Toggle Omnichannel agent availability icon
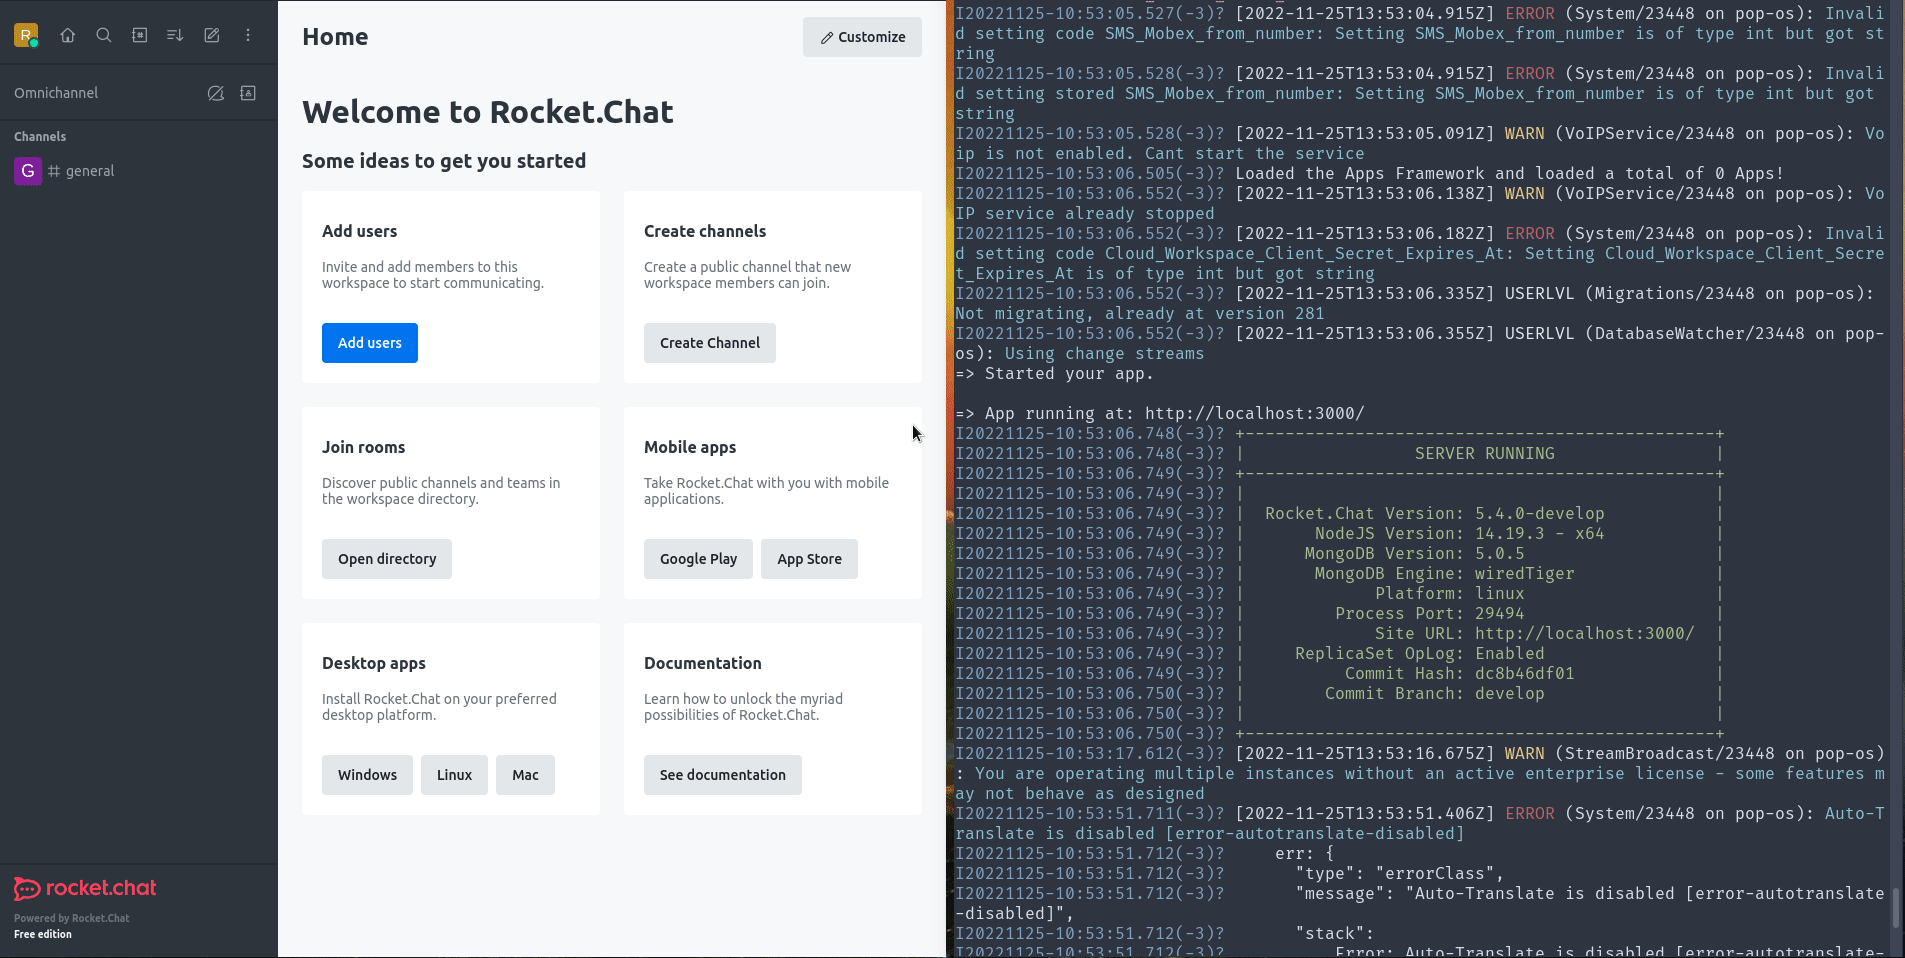This screenshot has height=958, width=1905. point(216,93)
